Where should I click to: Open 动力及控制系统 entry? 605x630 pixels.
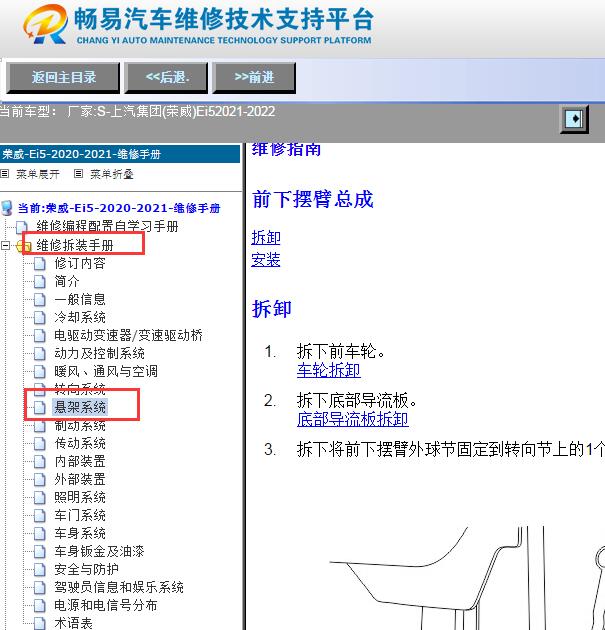click(99, 353)
